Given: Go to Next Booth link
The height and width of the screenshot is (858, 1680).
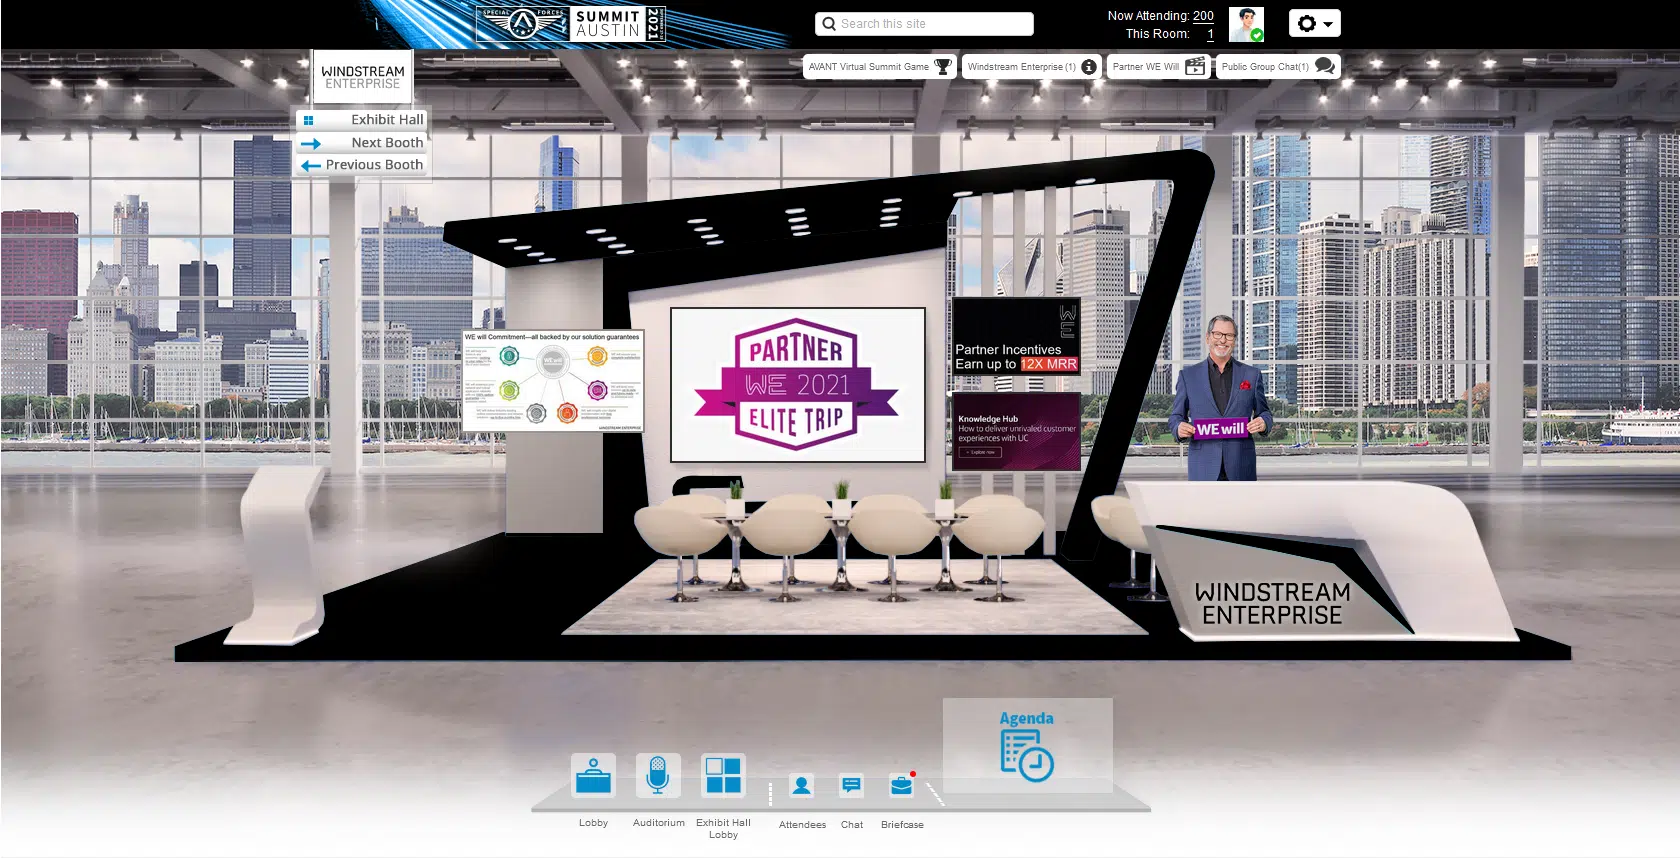Looking at the screenshot, I should click(387, 143).
